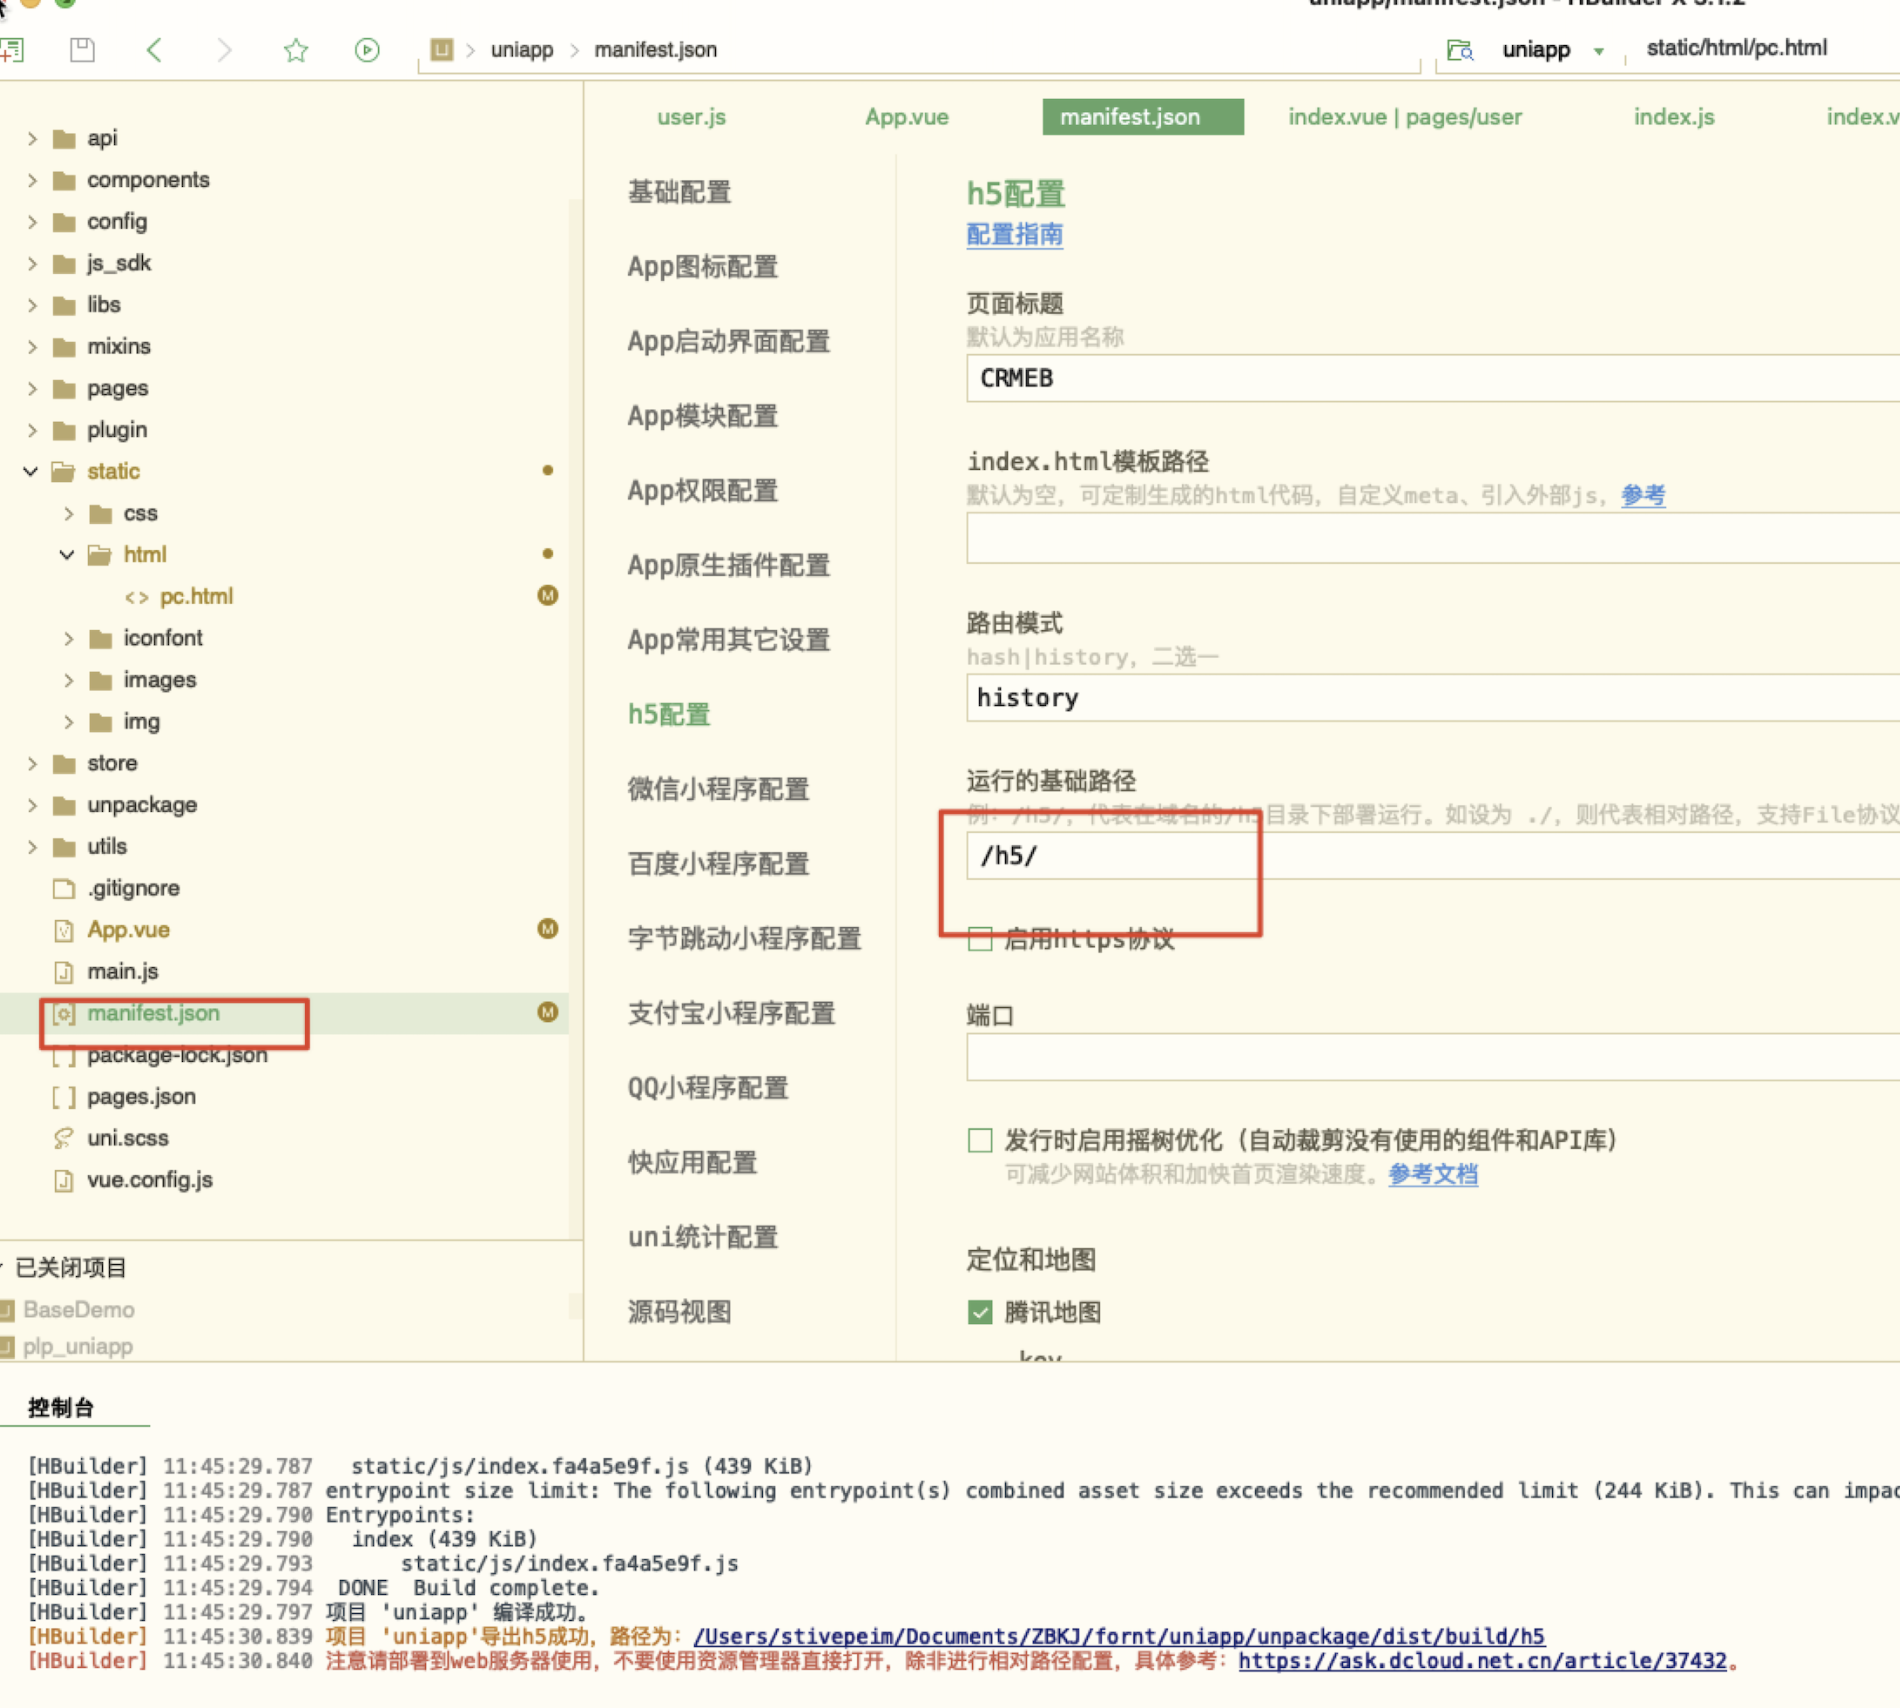
Task: Click the vue.config.js file icon
Action: (64, 1180)
